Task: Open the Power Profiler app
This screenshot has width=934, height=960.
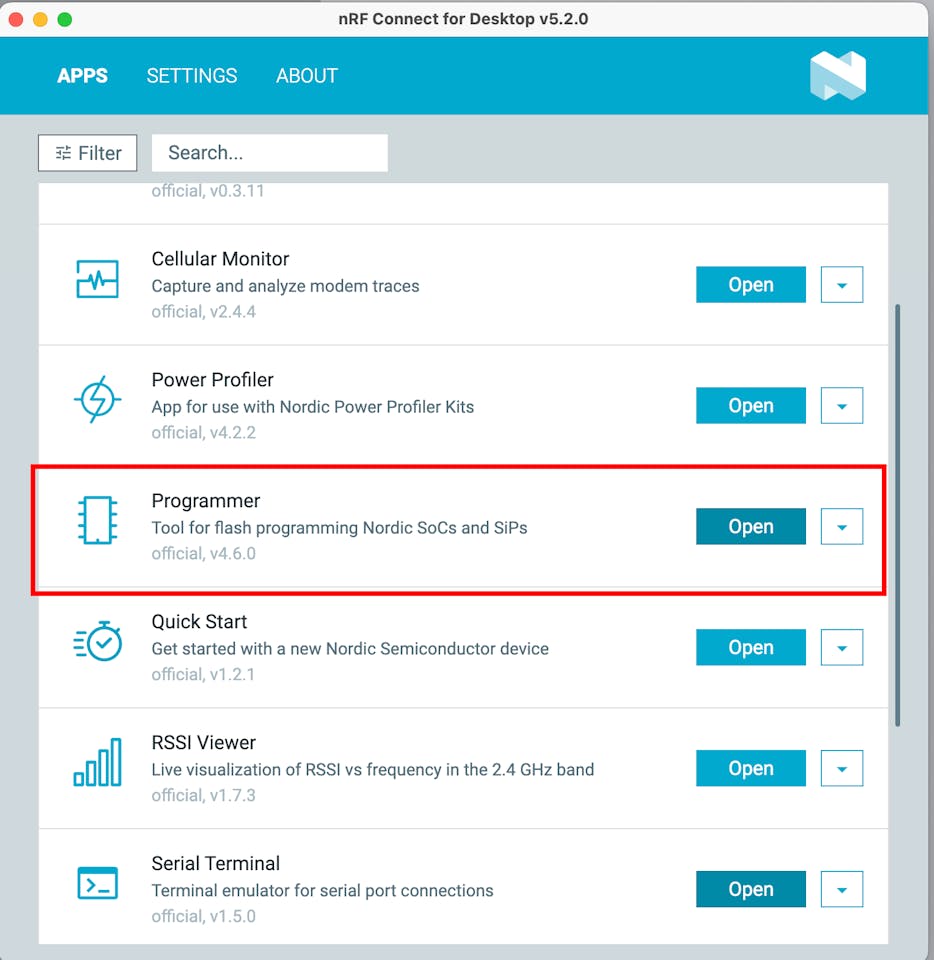Action: (x=751, y=405)
